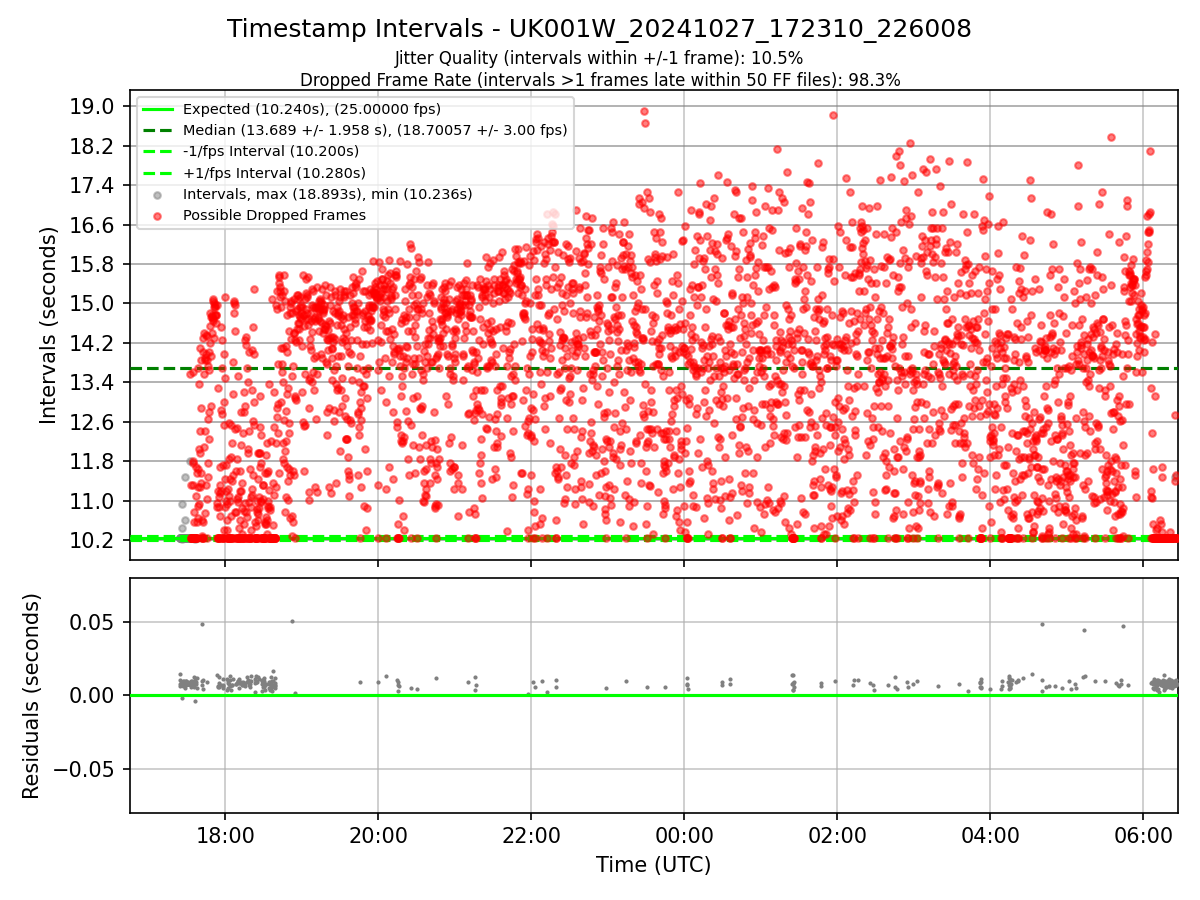Click the 'Time (UTC)' x-axis label
This screenshot has height=900, width=1200.
coord(653,865)
